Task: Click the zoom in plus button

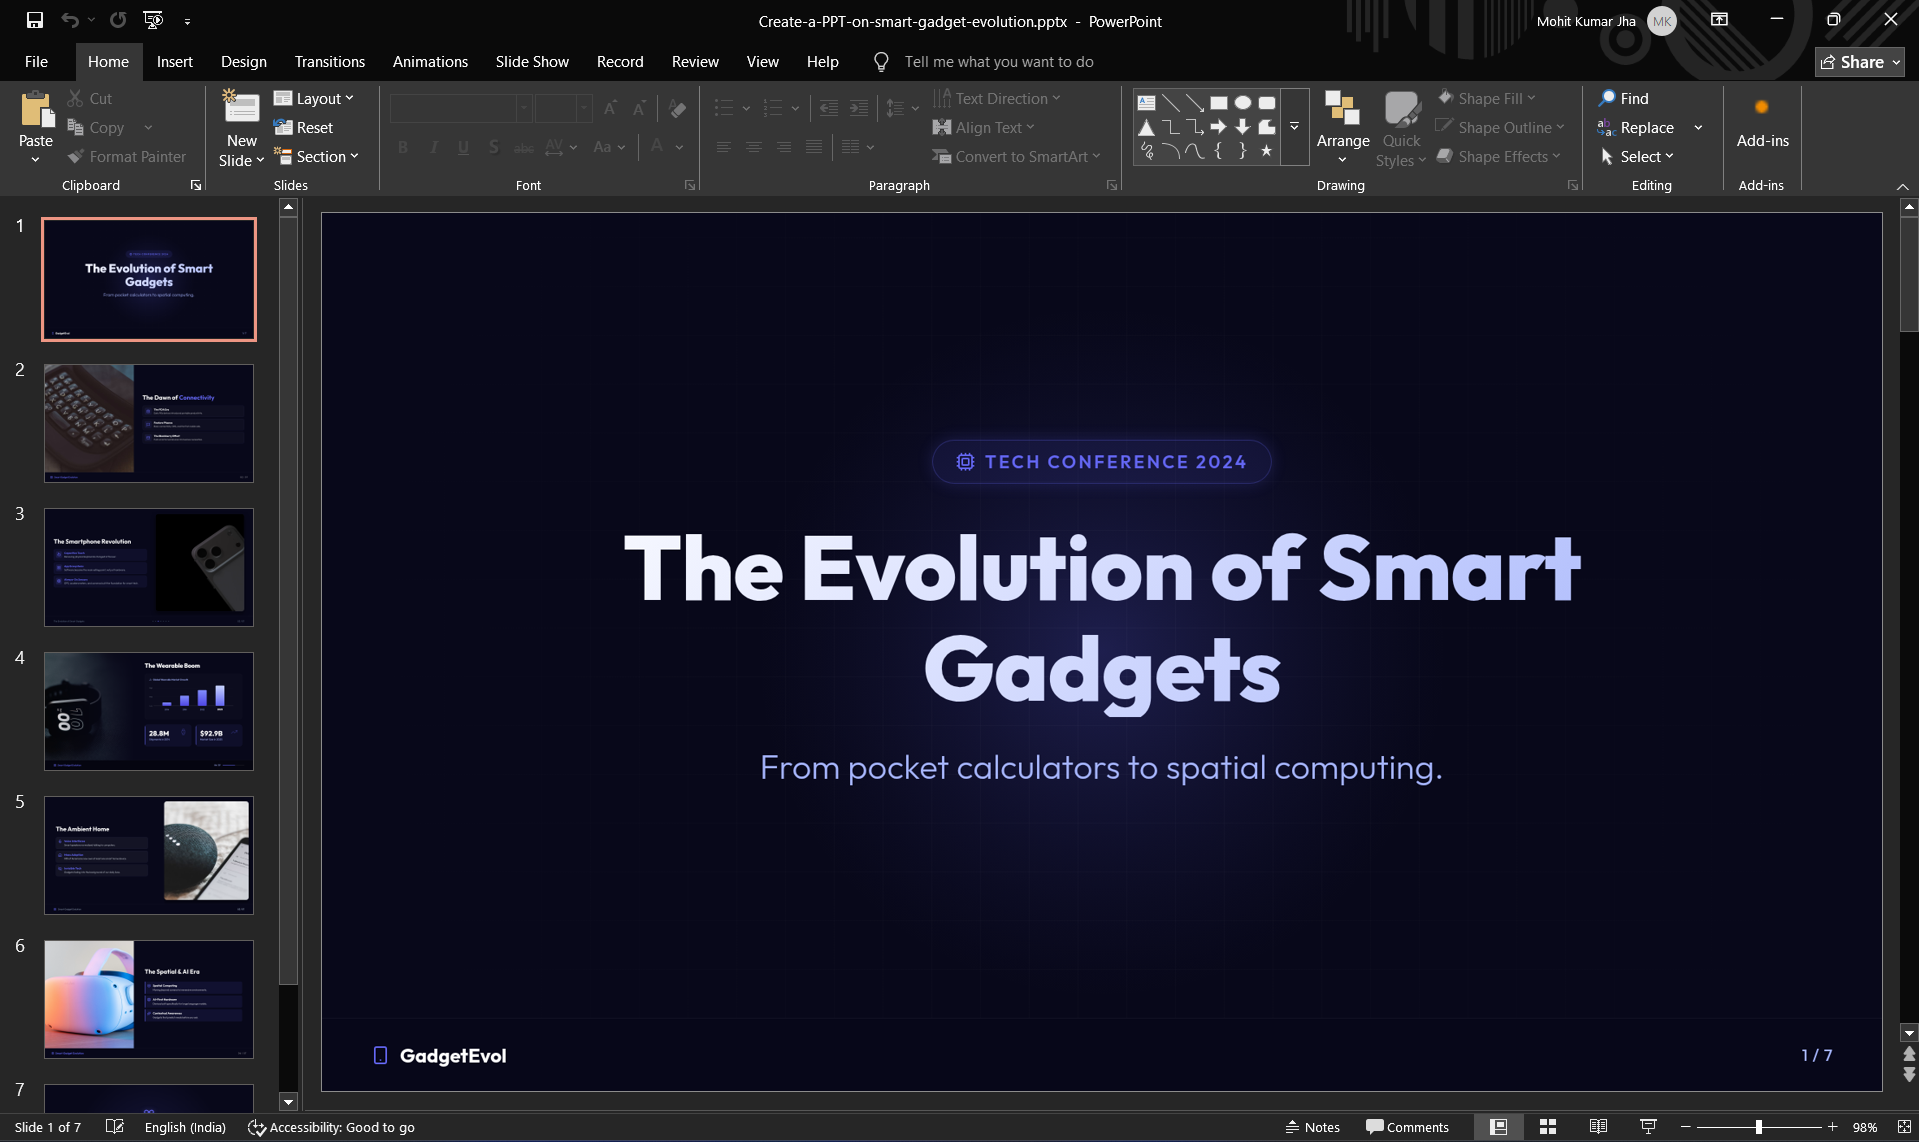Action: click(1832, 1127)
